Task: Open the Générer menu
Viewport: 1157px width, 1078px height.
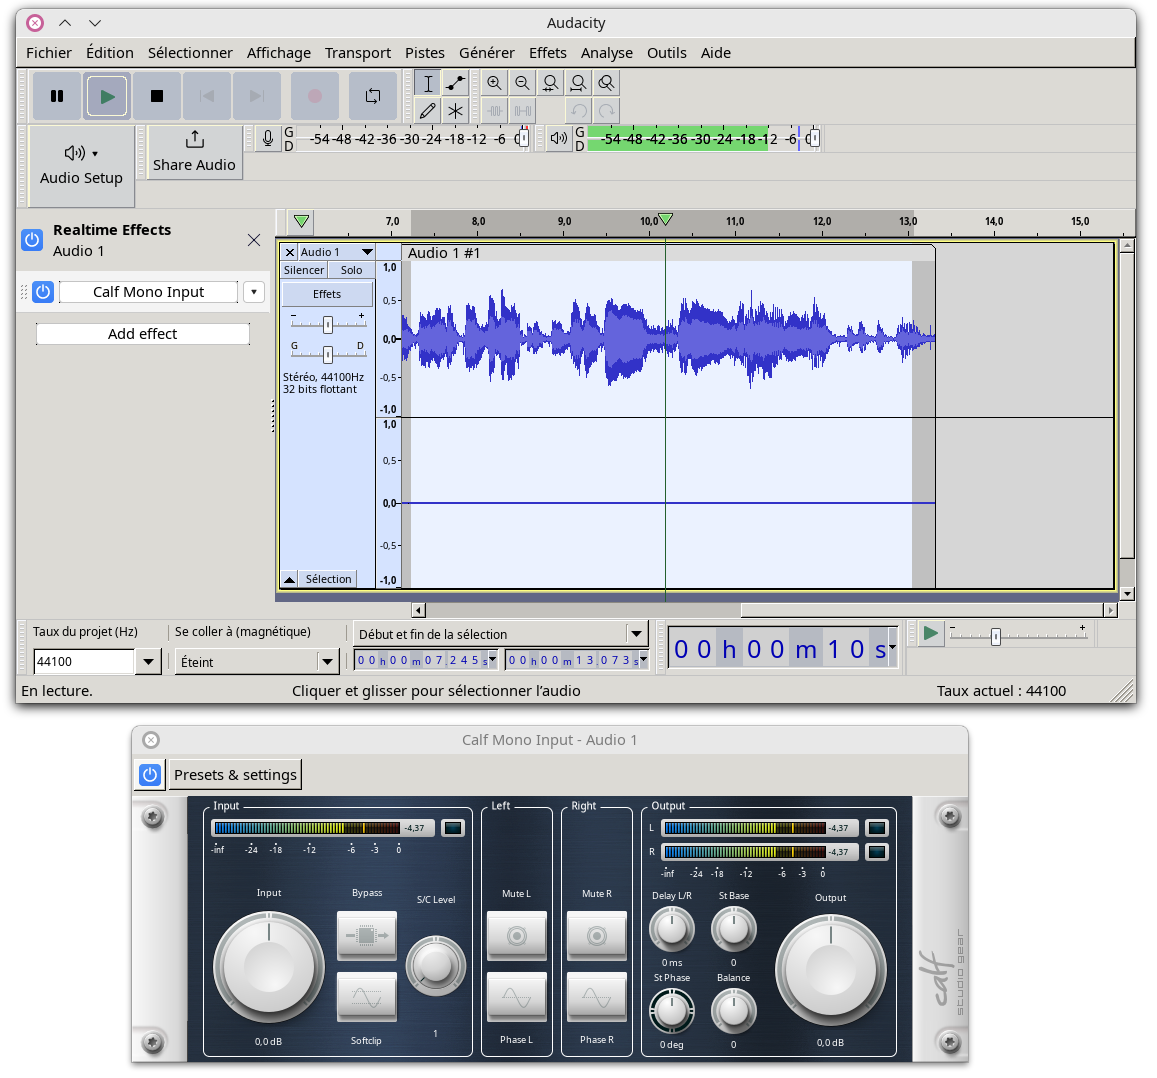Action: point(487,53)
